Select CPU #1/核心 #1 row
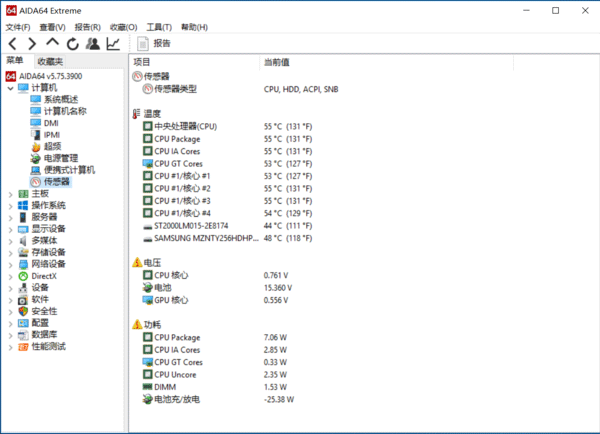The height and width of the screenshot is (434, 600). (227, 176)
